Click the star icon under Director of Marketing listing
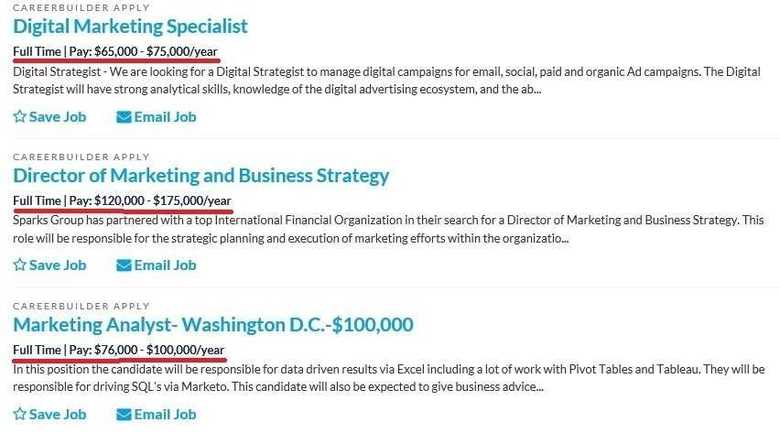Image resolution: width=780 pixels, height=433 pixels. [x=19, y=265]
